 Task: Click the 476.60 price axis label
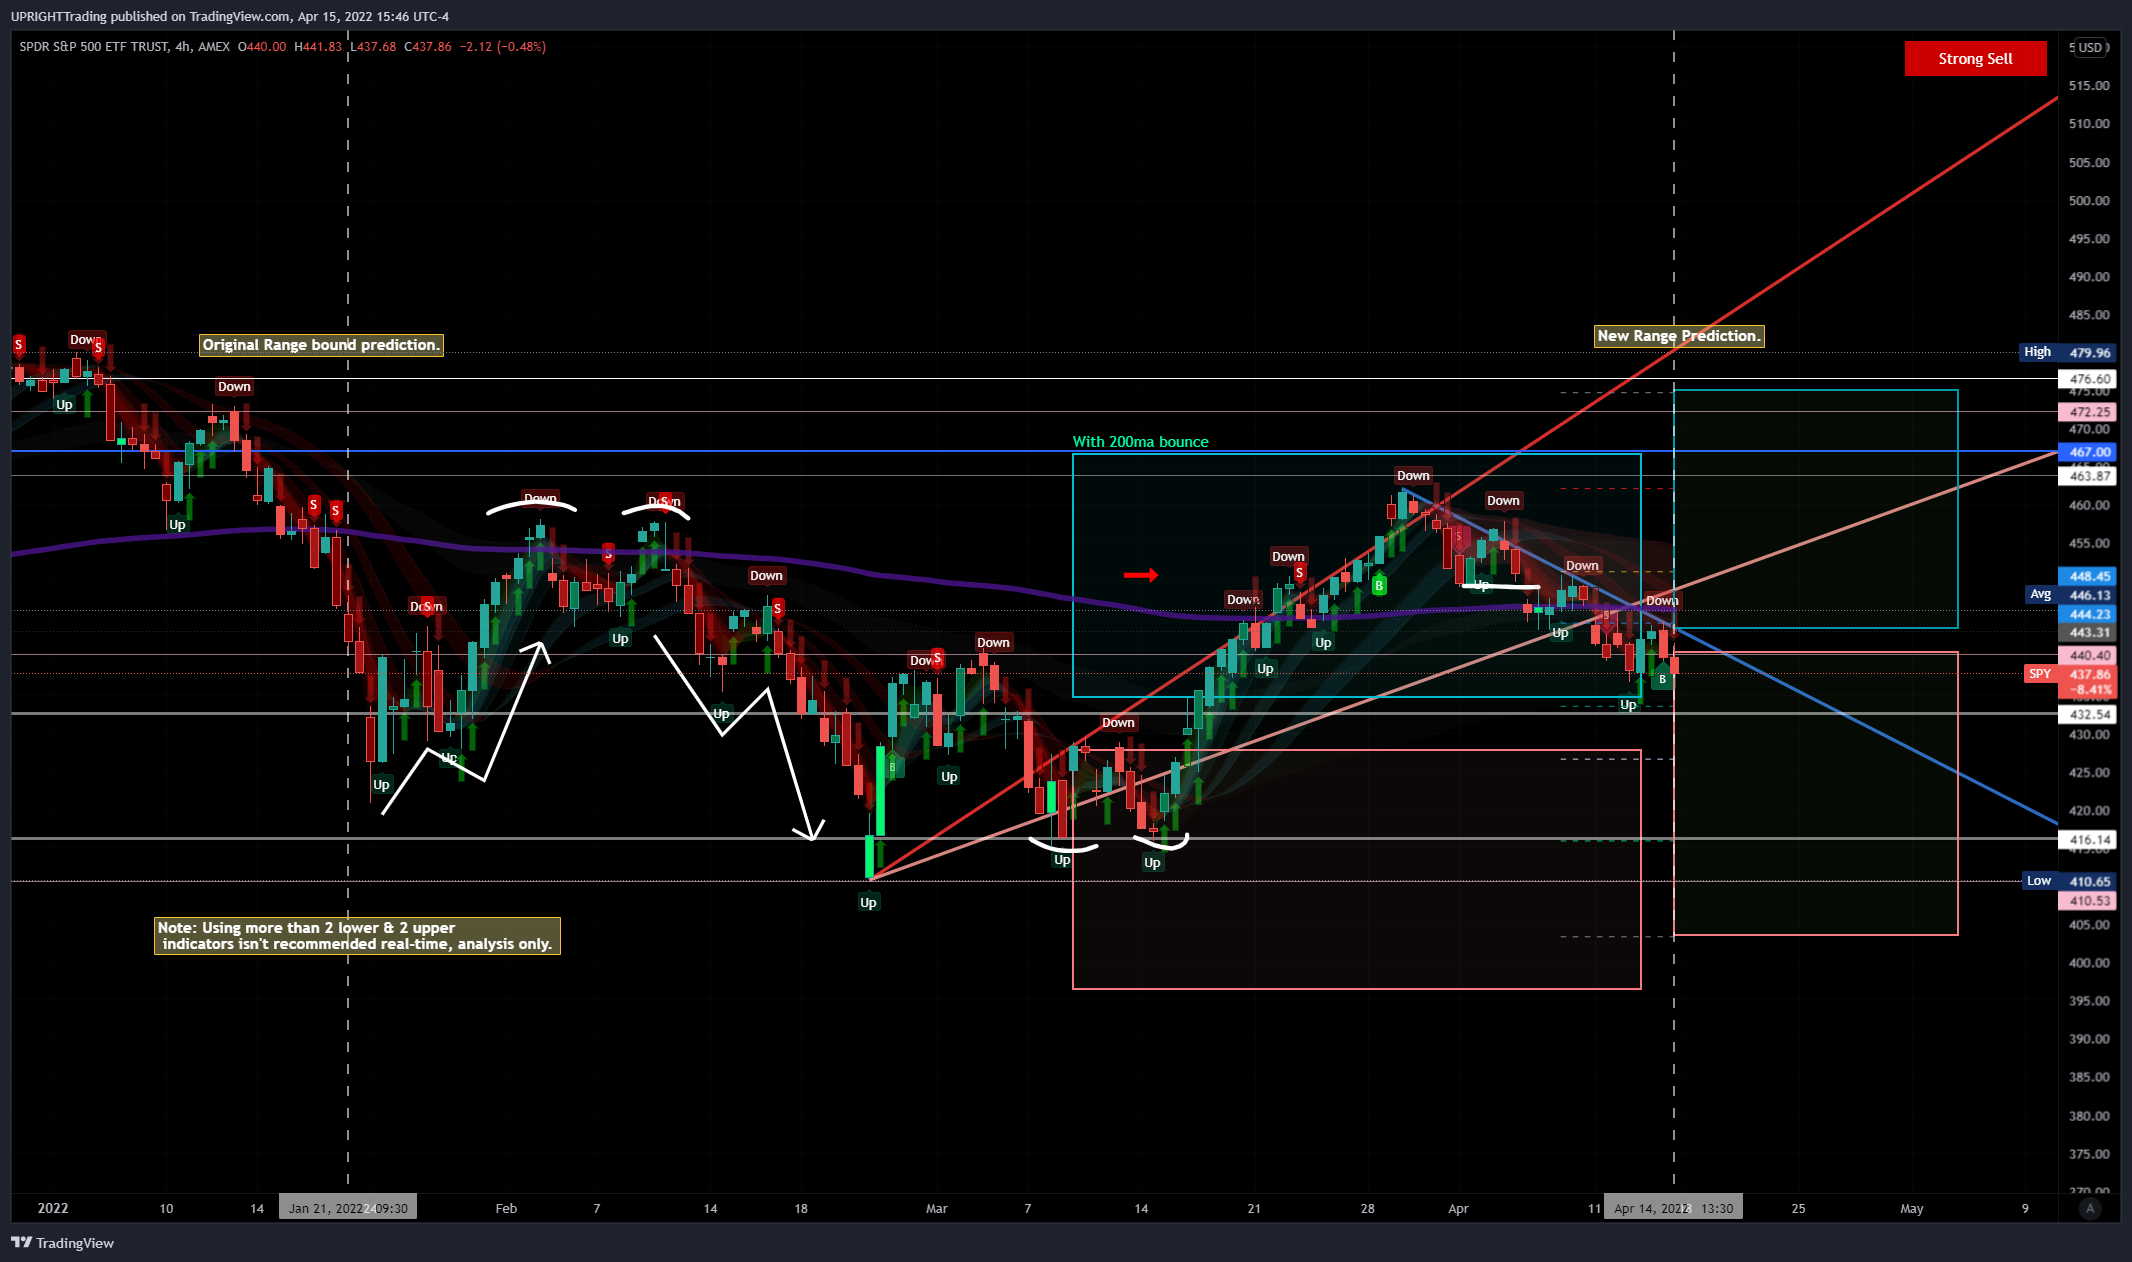pos(2088,379)
